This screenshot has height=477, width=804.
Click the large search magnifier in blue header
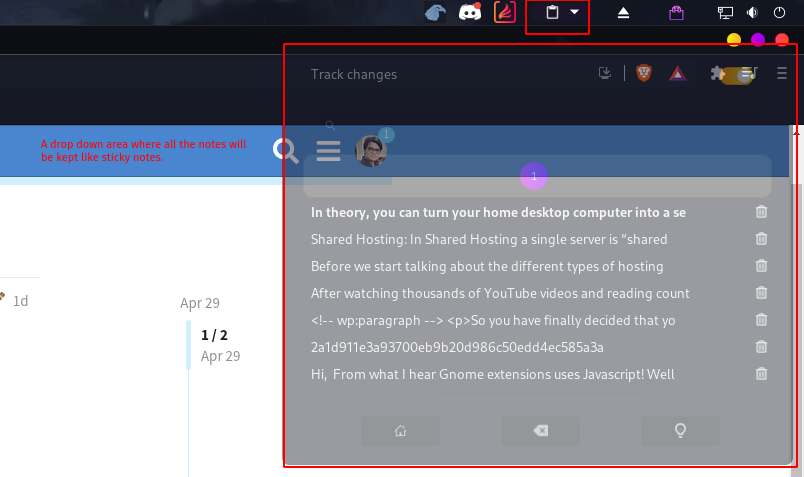coord(286,151)
